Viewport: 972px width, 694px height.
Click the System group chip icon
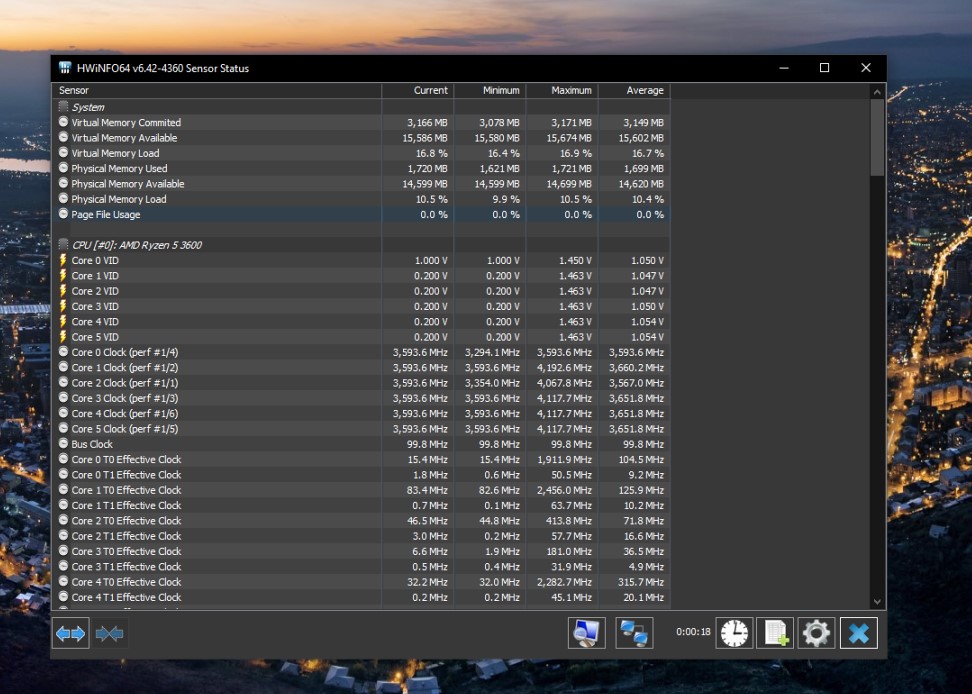[63, 107]
